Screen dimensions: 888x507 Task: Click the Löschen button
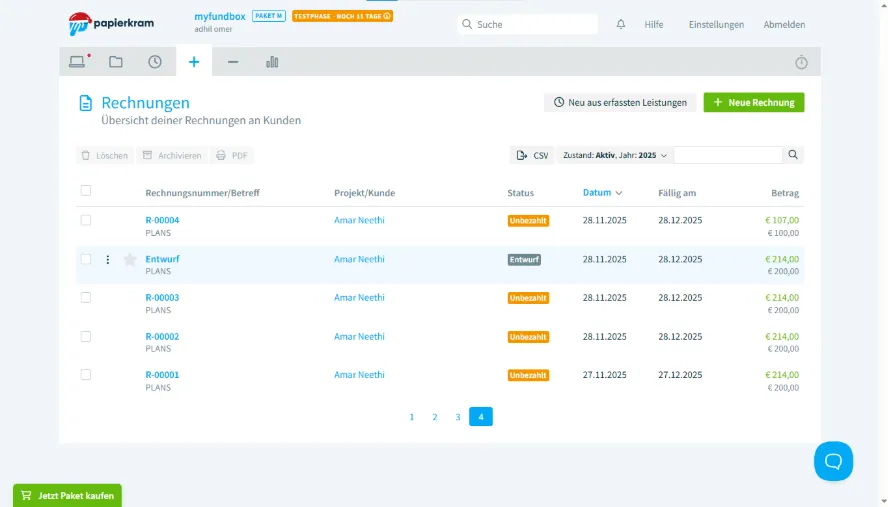coord(105,155)
